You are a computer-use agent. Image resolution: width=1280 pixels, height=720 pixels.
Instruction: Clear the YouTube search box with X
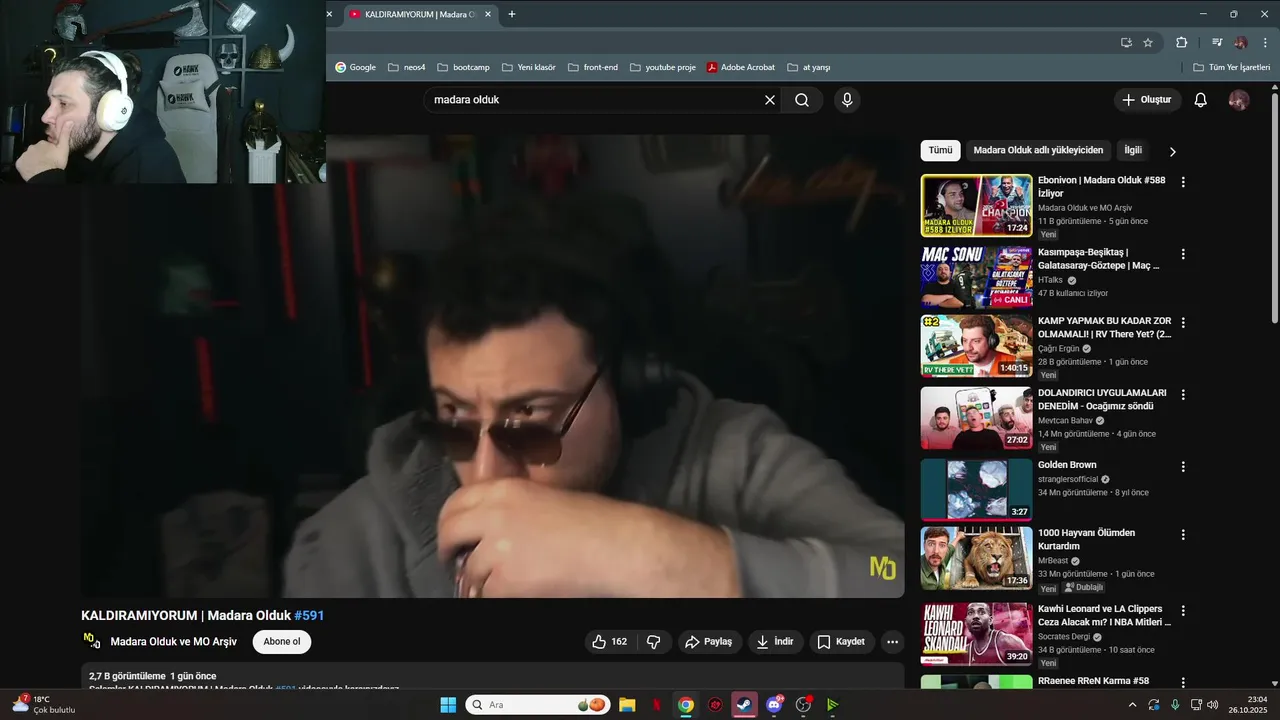click(x=770, y=100)
